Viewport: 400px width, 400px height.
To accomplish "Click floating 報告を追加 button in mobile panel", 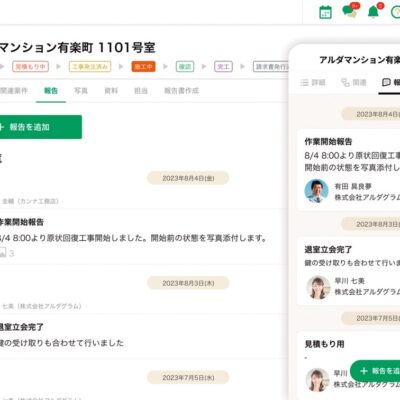I will click(375, 371).
